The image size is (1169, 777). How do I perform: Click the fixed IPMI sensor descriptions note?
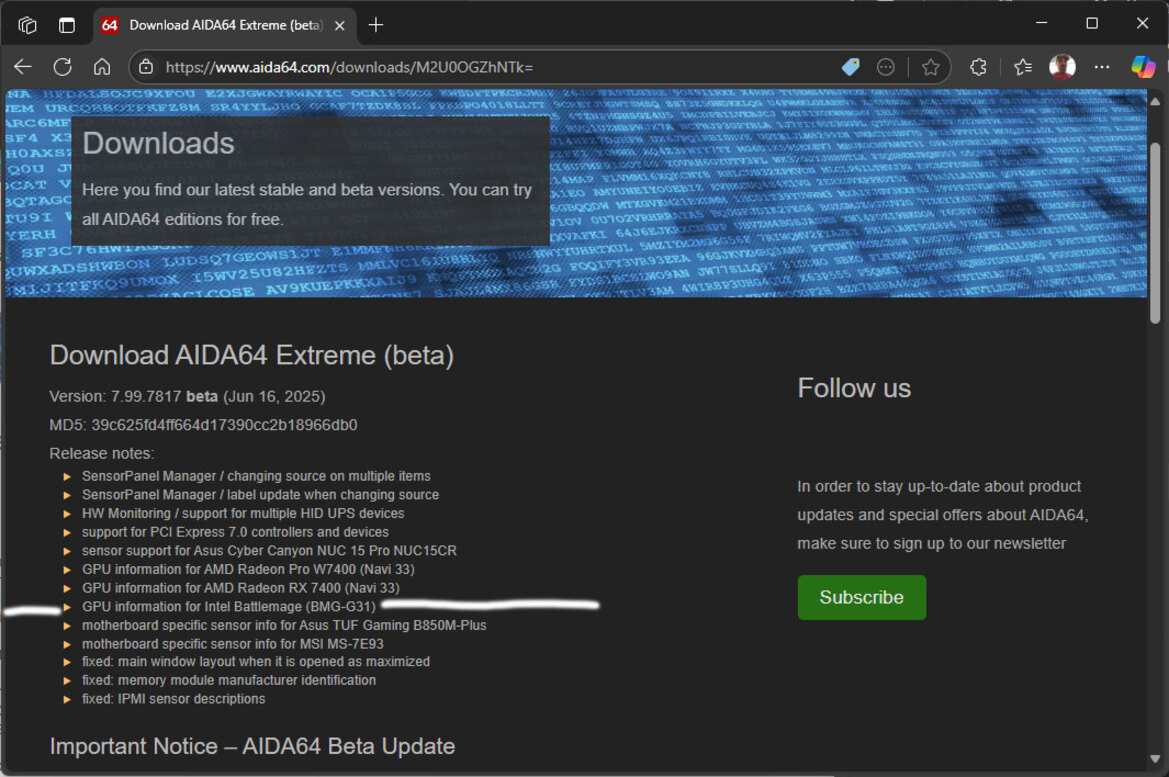(x=174, y=699)
